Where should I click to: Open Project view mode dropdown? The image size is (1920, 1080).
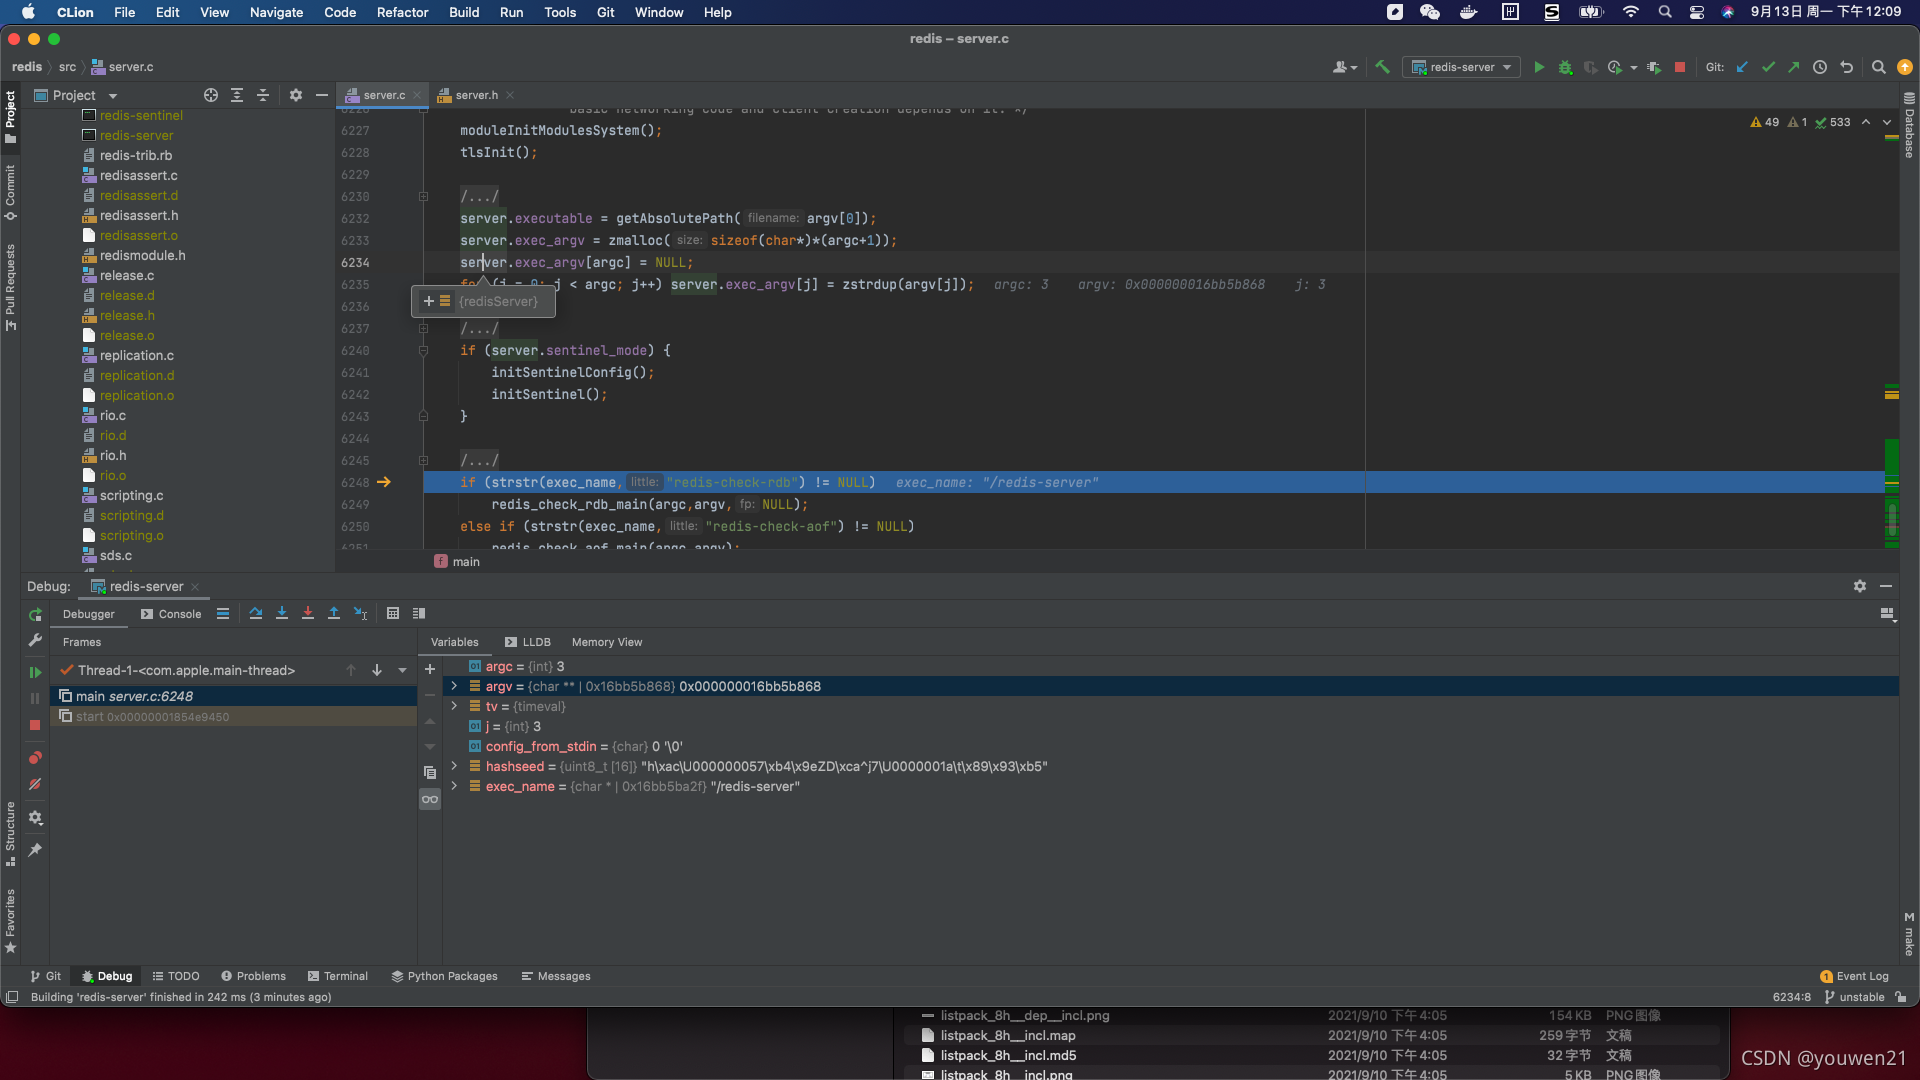(x=113, y=96)
